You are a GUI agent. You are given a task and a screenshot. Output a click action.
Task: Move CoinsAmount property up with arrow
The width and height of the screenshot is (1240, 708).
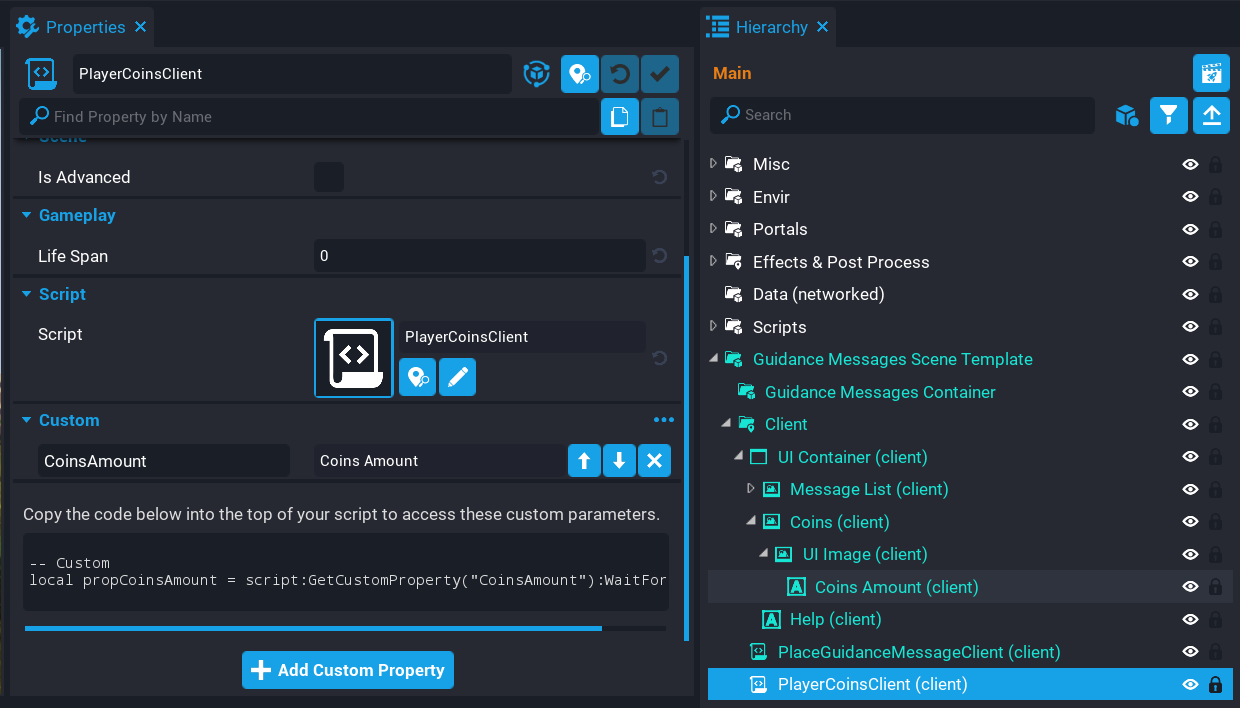584,461
